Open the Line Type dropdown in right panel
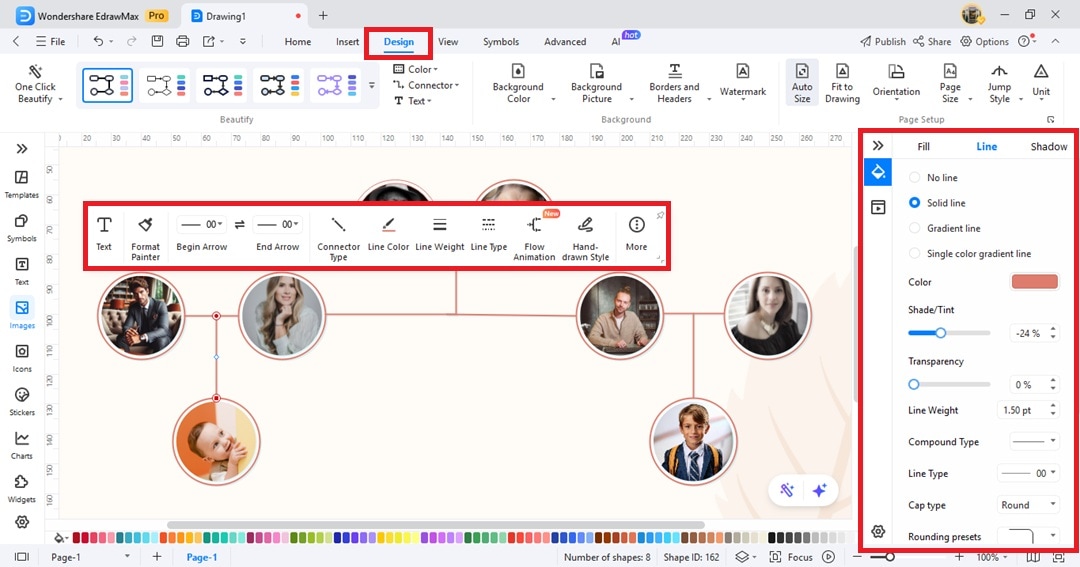 pos(1028,473)
